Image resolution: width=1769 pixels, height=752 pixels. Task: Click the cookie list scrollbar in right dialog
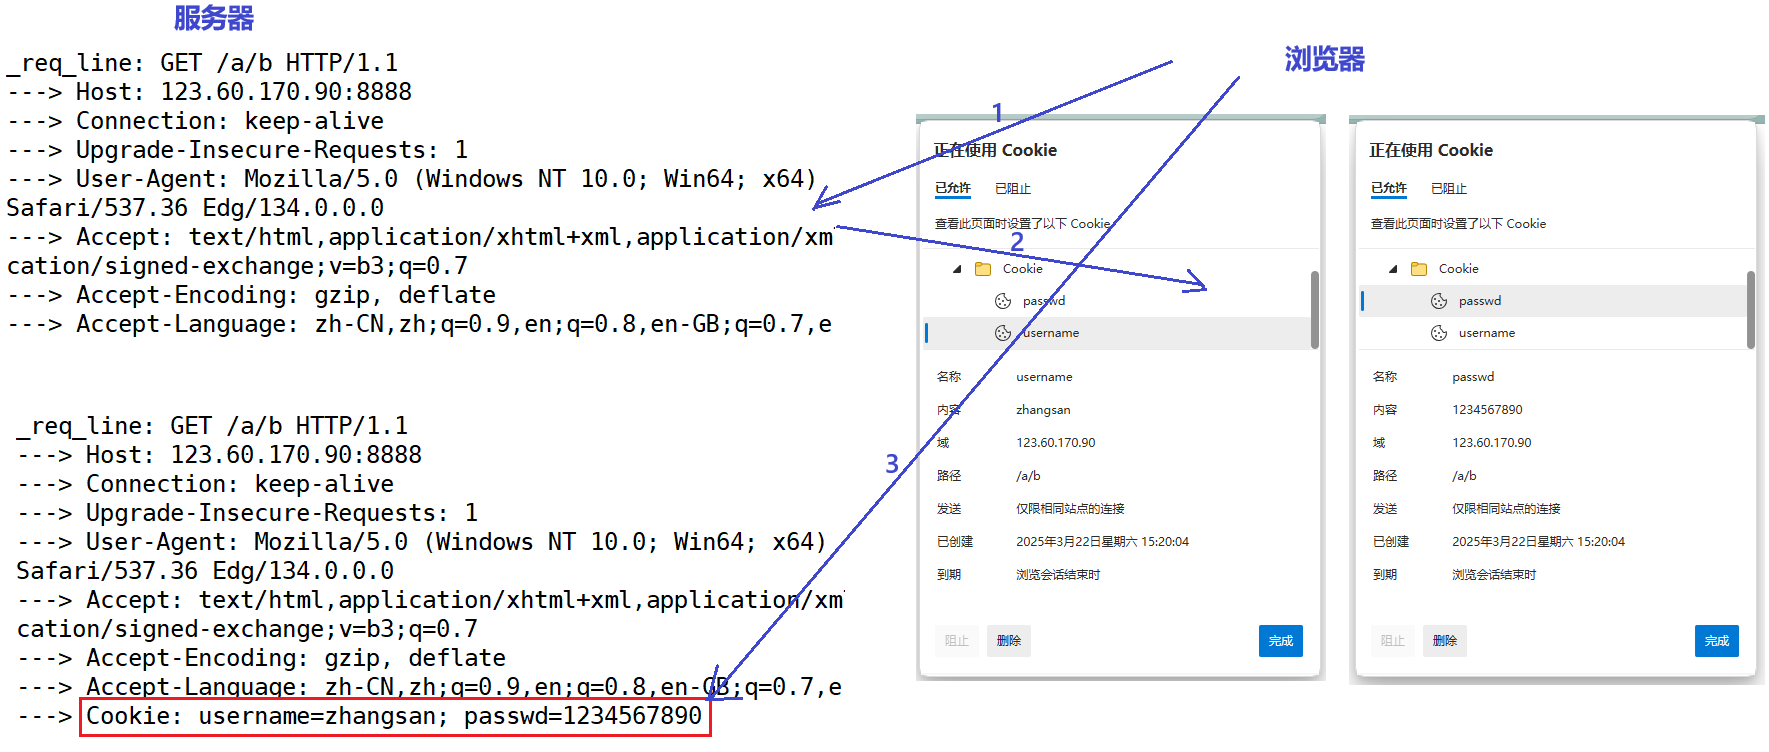(x=1751, y=310)
